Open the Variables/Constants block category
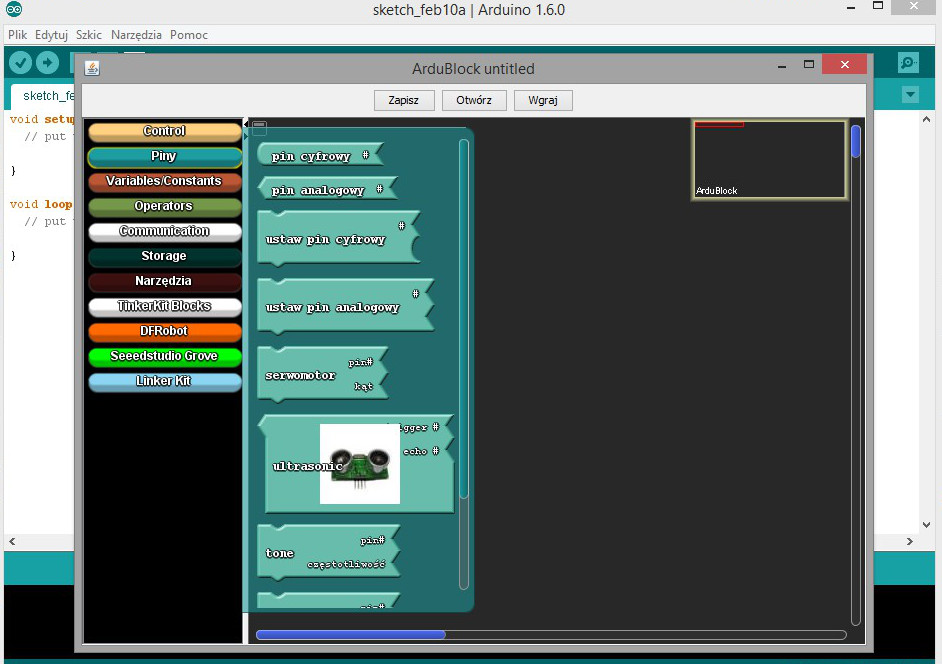The image size is (942, 664). [x=165, y=181]
